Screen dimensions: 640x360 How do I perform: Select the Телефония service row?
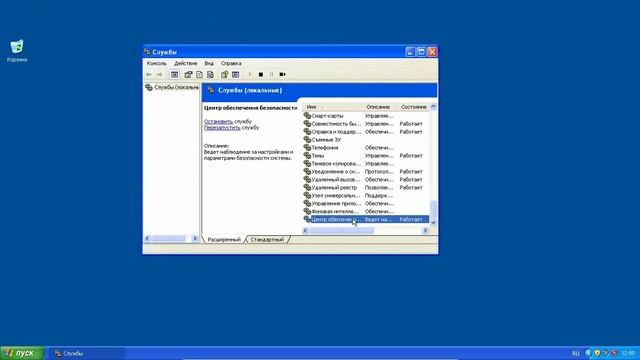[366, 148]
